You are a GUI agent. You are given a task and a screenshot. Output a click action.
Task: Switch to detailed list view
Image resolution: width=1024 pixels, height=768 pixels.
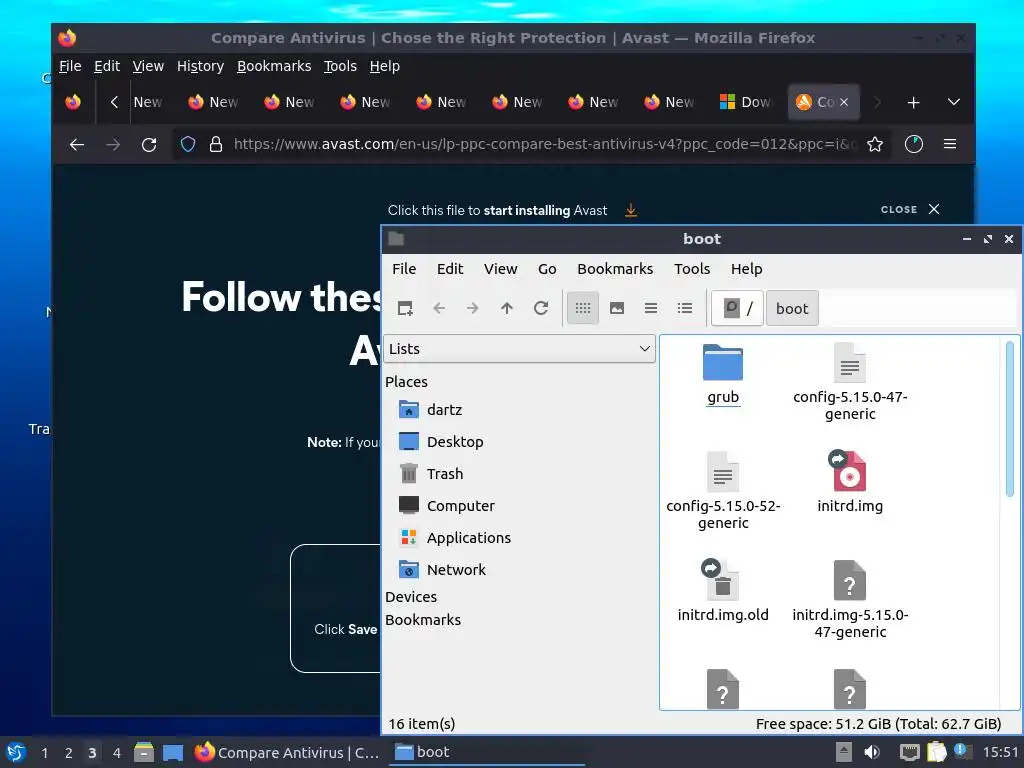click(684, 308)
